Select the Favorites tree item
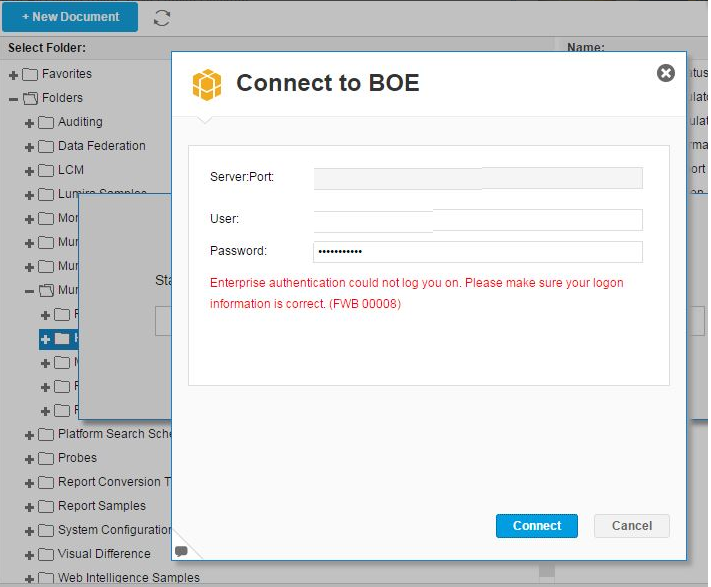Screen dimensions: 711x587 click(67, 73)
